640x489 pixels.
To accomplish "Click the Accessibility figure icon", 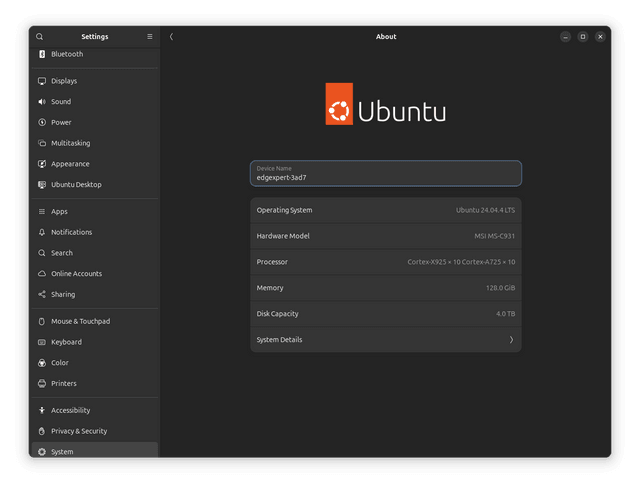I will click(42, 410).
